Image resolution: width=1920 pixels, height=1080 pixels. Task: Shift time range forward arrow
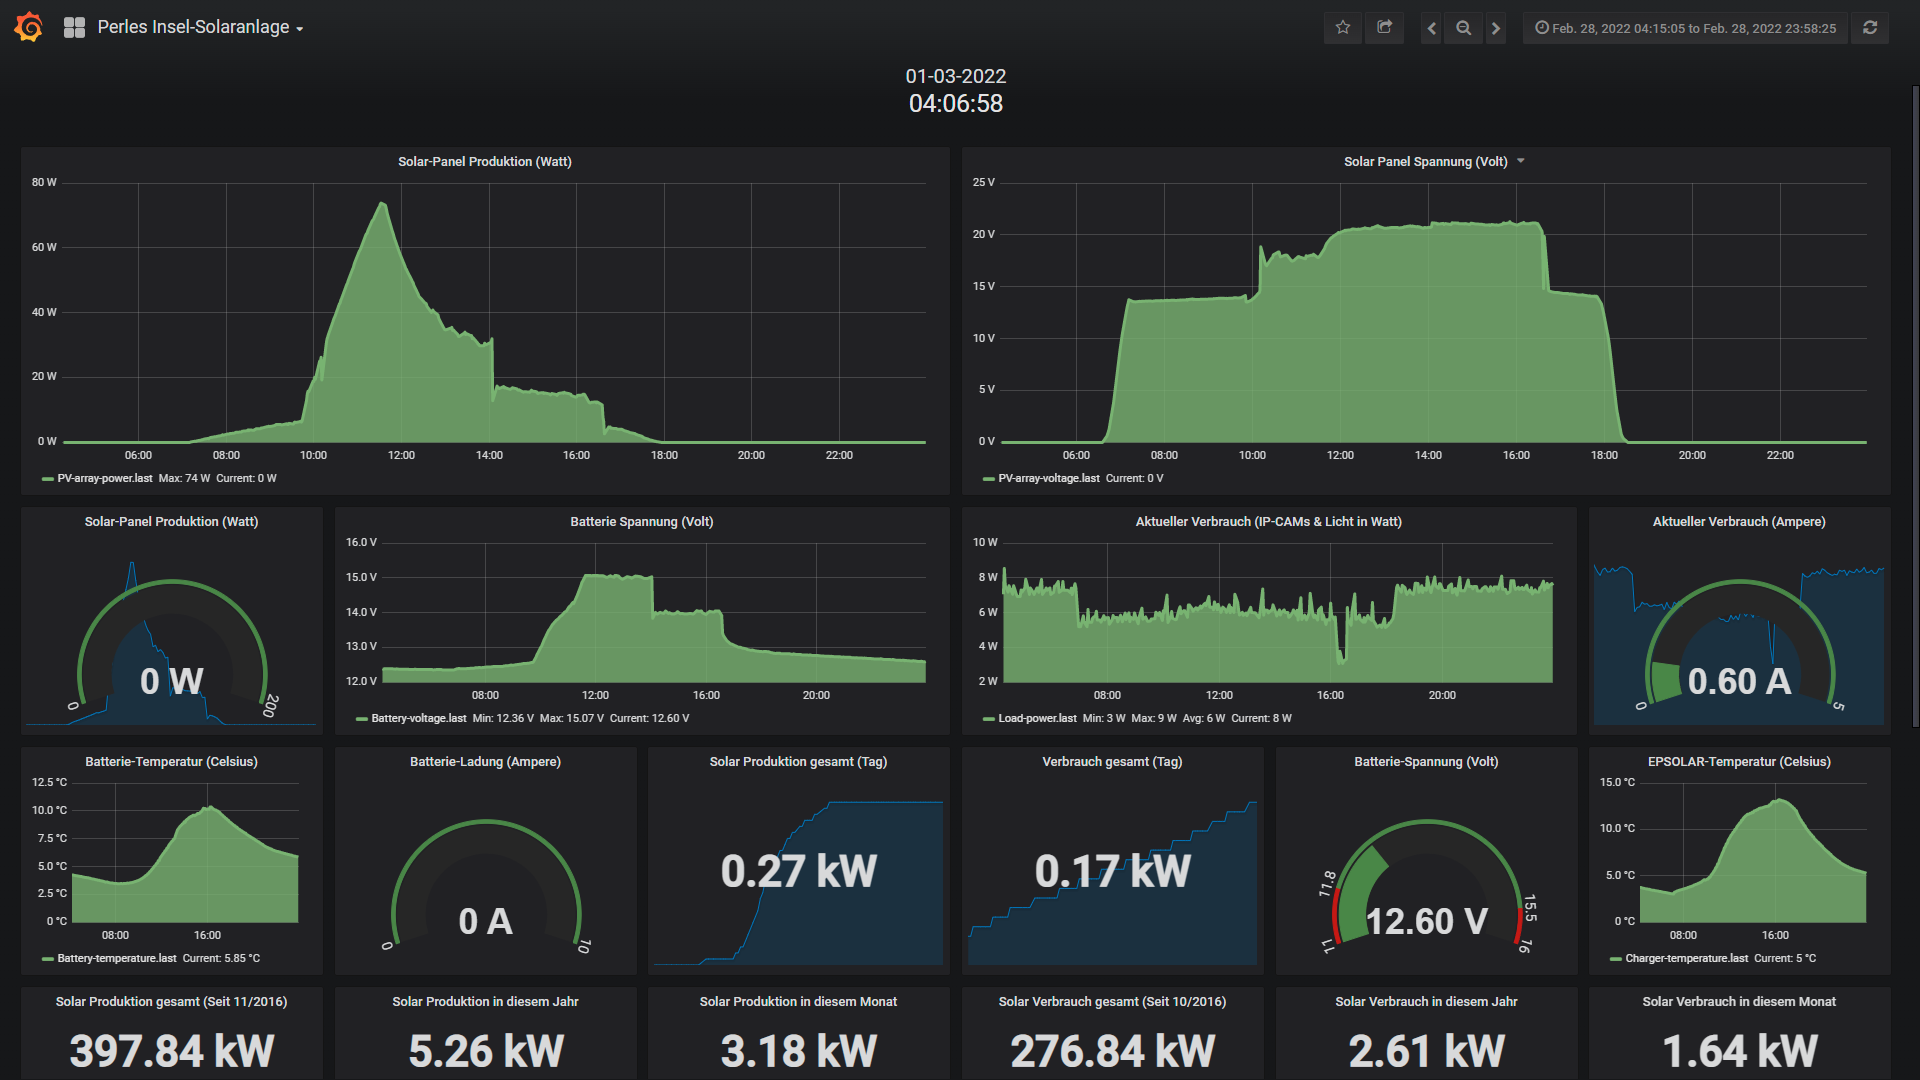(1496, 28)
